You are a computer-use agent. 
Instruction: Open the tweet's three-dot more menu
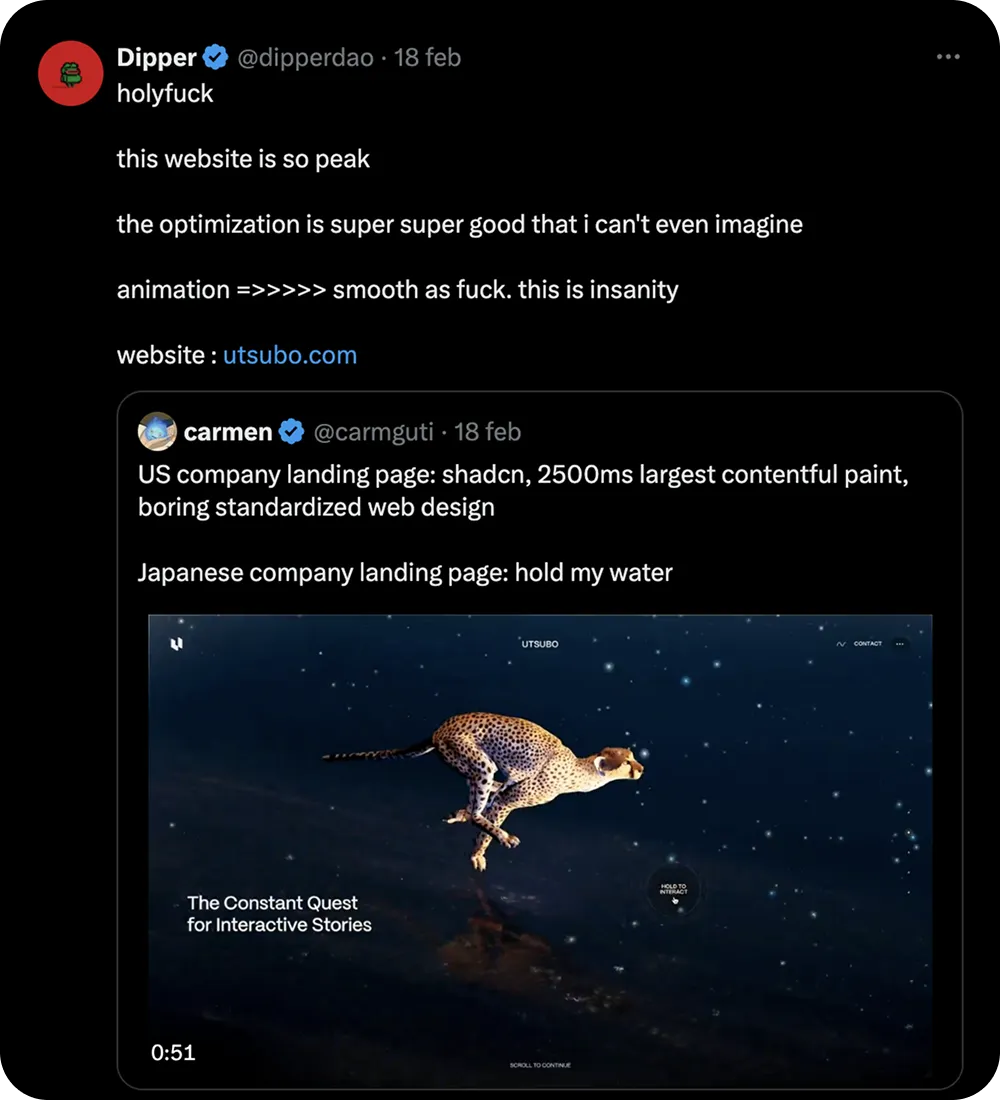[x=947, y=57]
